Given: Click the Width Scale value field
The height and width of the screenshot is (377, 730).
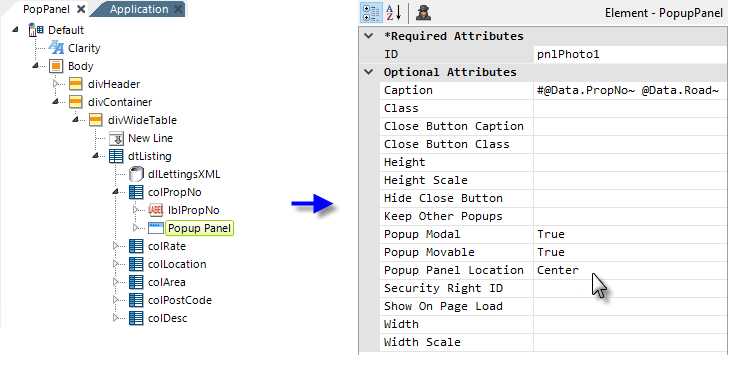Looking at the screenshot, I should coord(630,343).
